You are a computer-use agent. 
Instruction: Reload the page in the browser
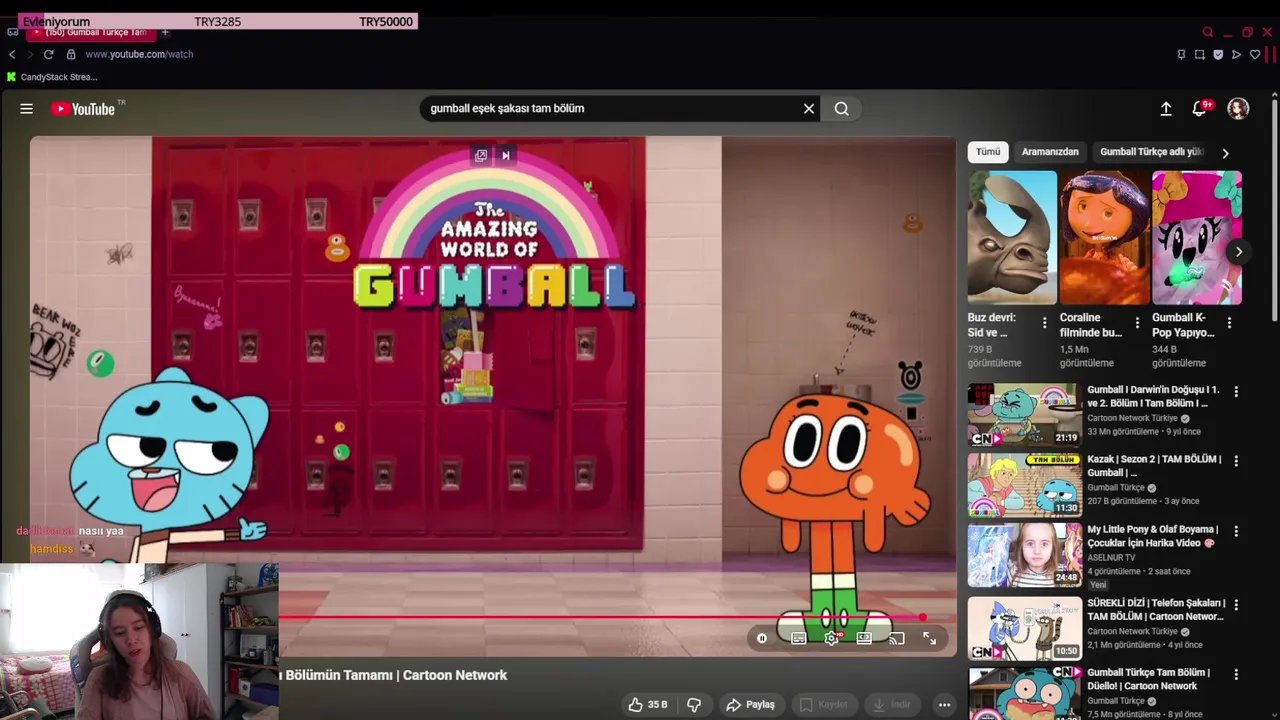point(48,54)
